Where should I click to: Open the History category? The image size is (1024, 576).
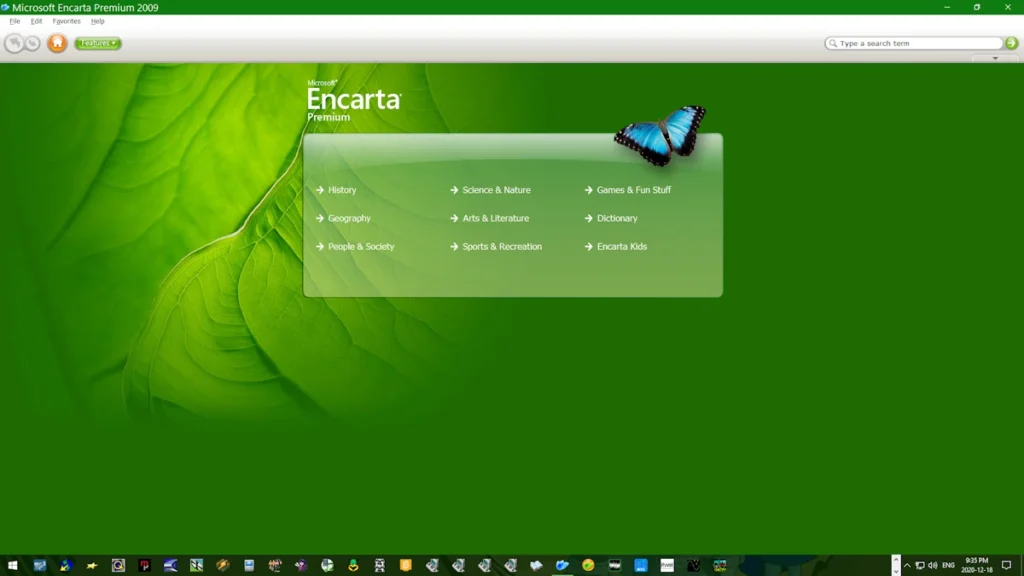tap(342, 190)
